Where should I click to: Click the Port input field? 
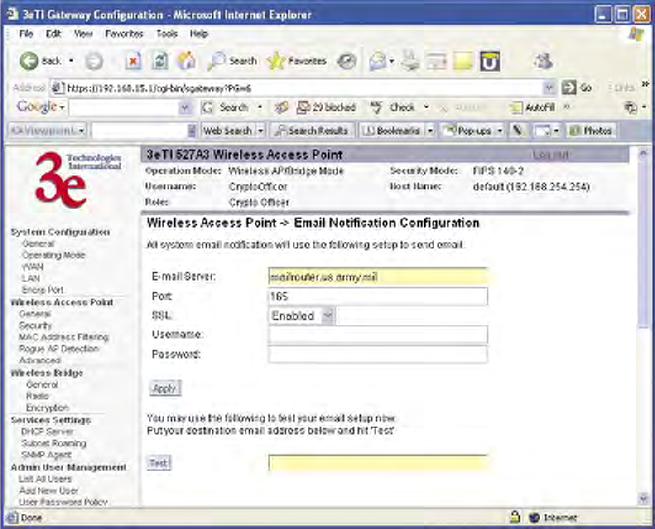point(378,296)
